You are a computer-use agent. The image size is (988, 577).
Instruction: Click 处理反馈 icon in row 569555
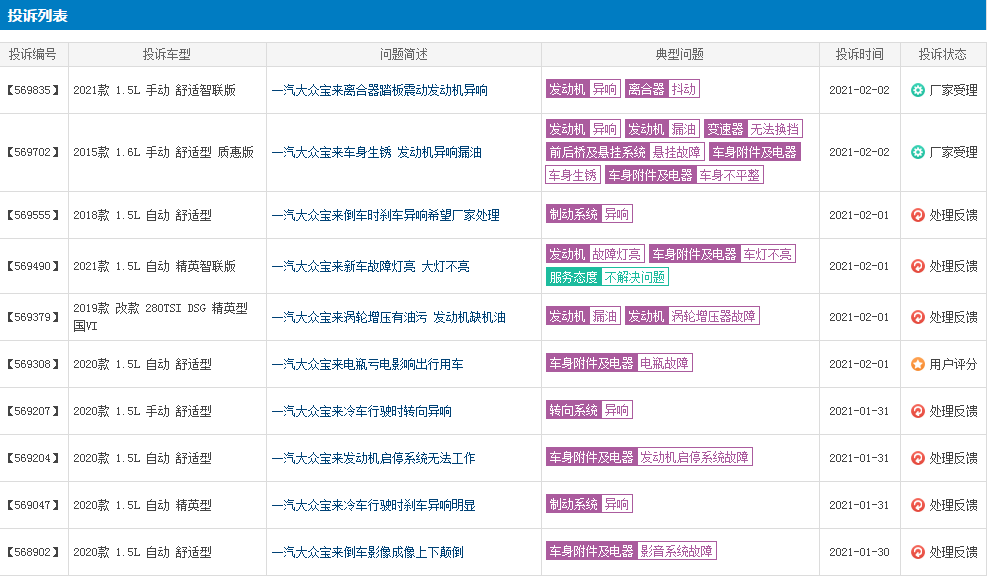917,215
